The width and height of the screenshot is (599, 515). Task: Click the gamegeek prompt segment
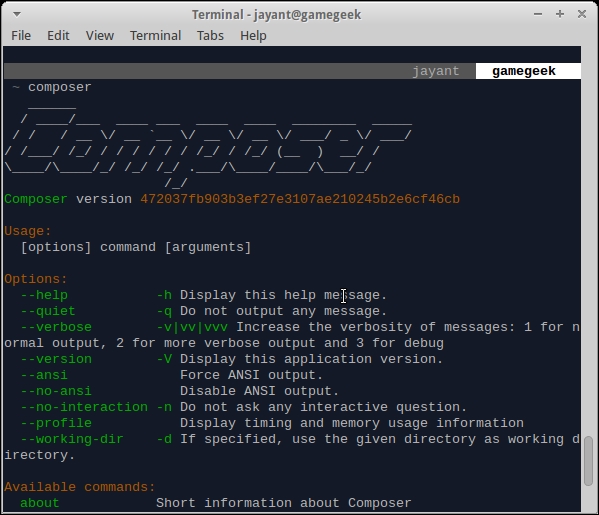click(x=524, y=71)
